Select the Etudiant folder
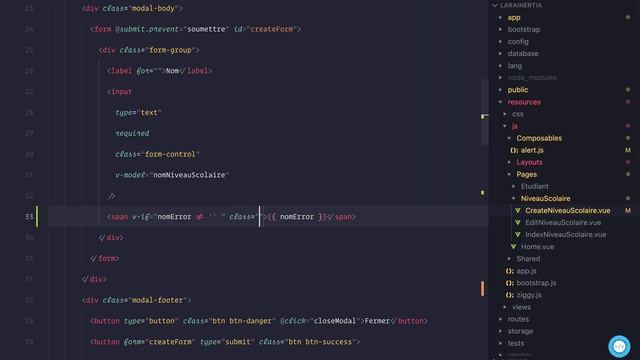This screenshot has width=640, height=360. click(535, 187)
